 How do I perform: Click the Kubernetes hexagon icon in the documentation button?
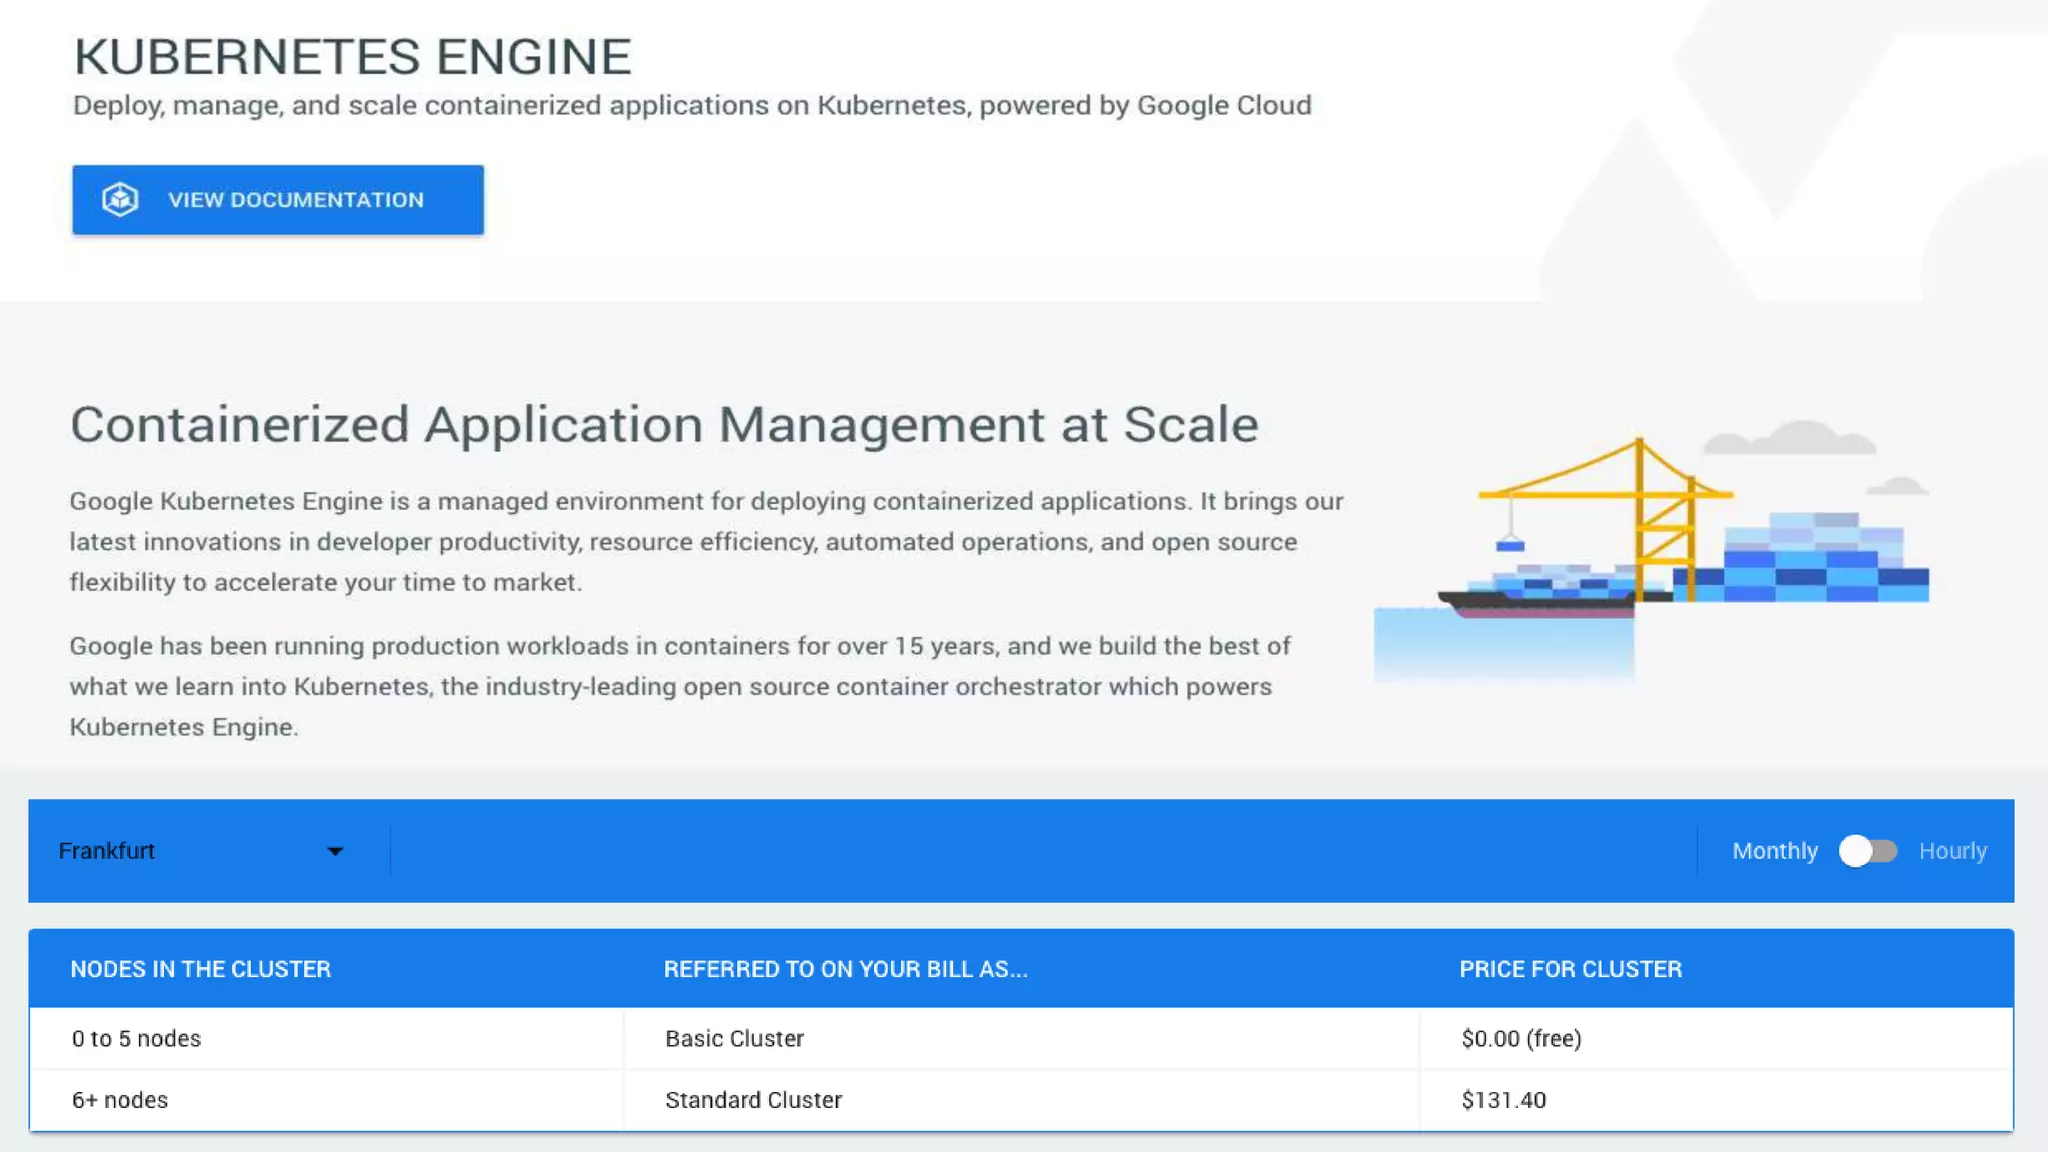(120, 200)
